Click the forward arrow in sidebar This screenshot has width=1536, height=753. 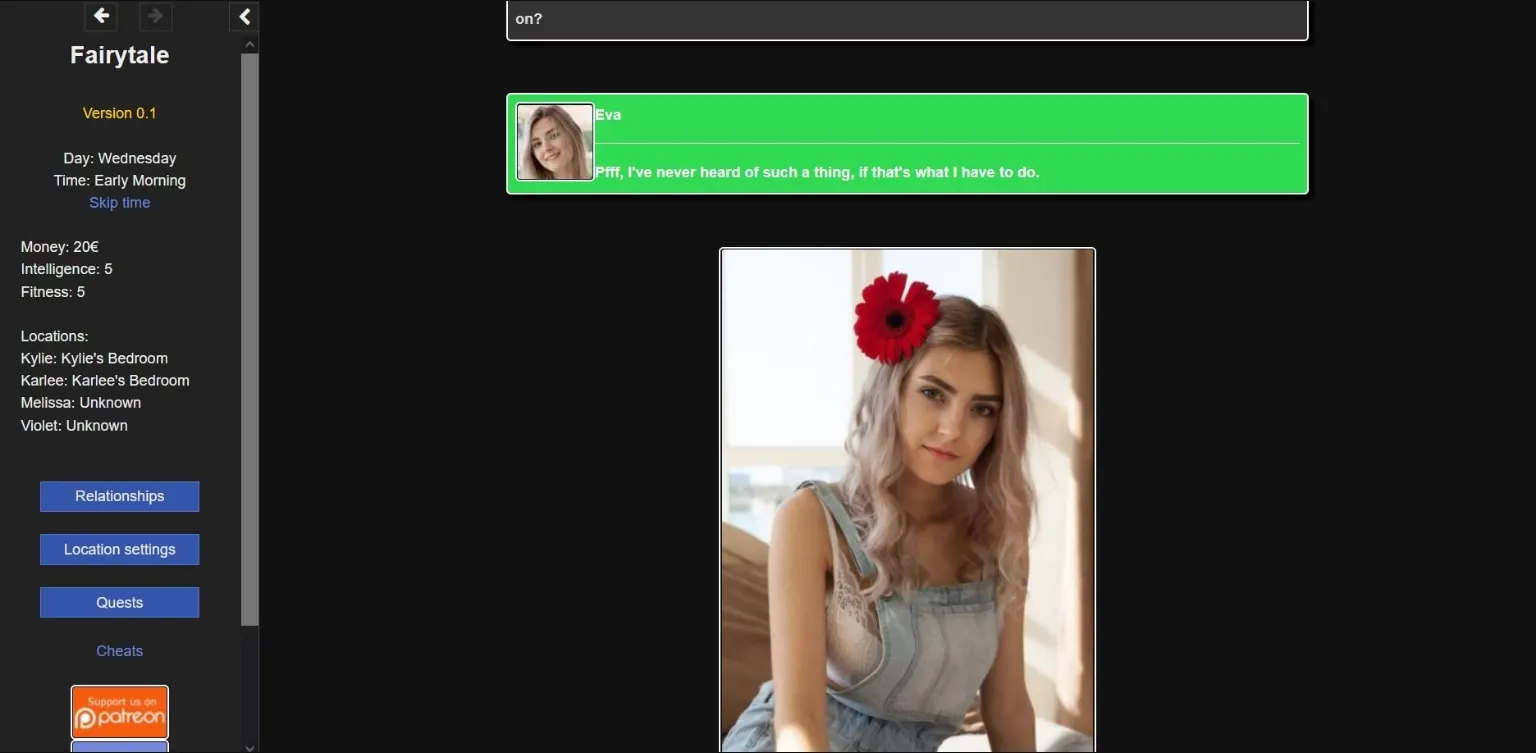point(155,16)
